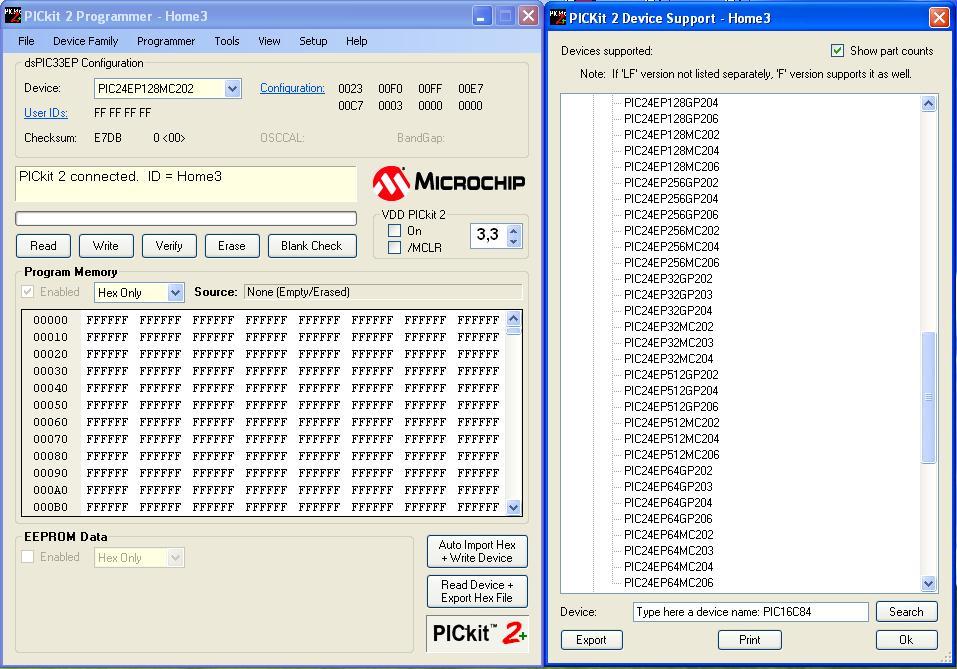Select PIC24EP128GP204 in device list
Screen dimensions: 957x669
671,103
